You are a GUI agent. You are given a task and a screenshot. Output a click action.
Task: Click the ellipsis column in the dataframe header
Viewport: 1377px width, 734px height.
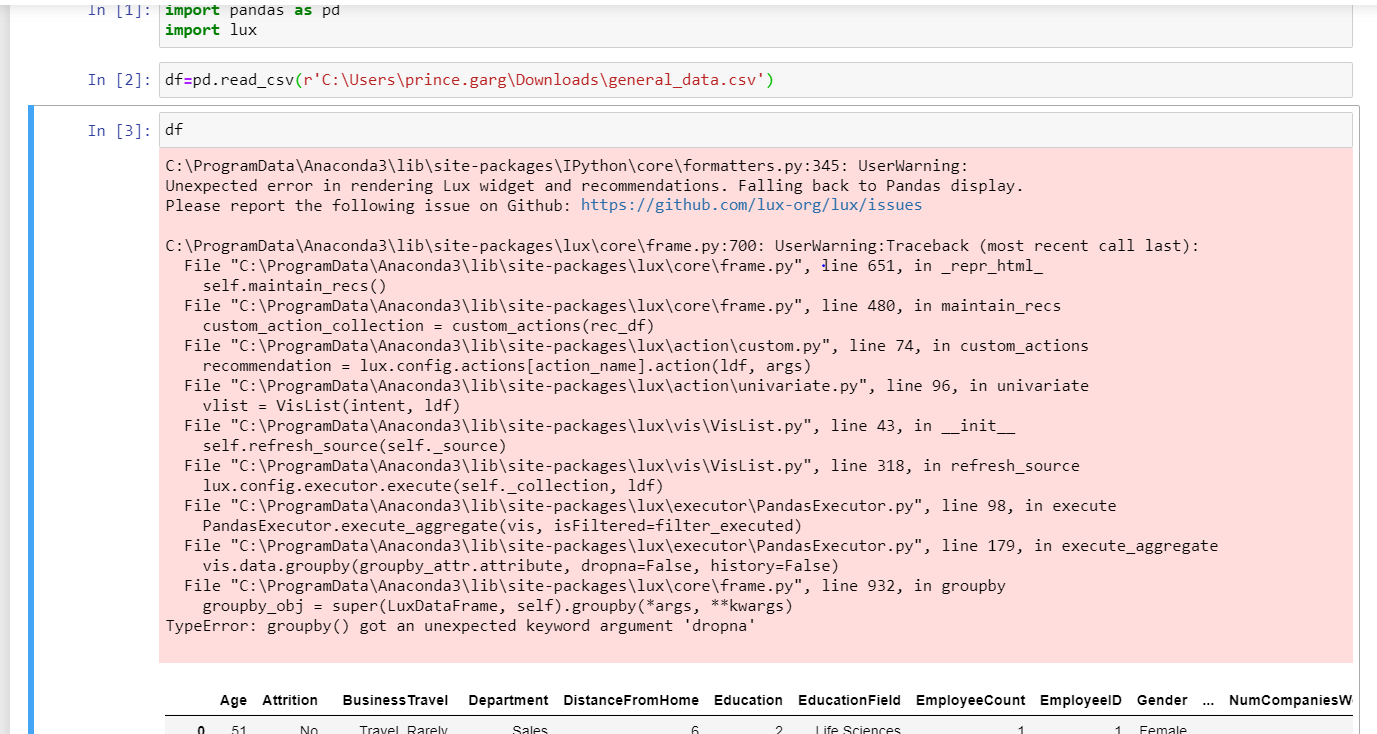point(1207,700)
